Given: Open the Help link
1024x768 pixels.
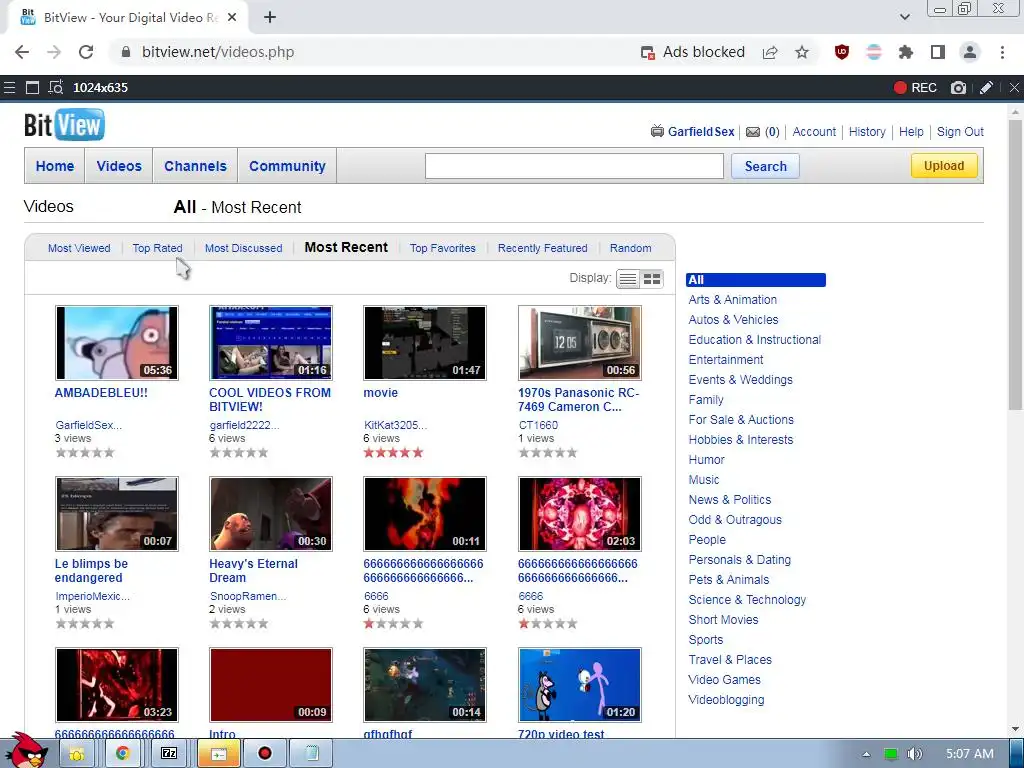Looking at the screenshot, I should pos(911,132).
